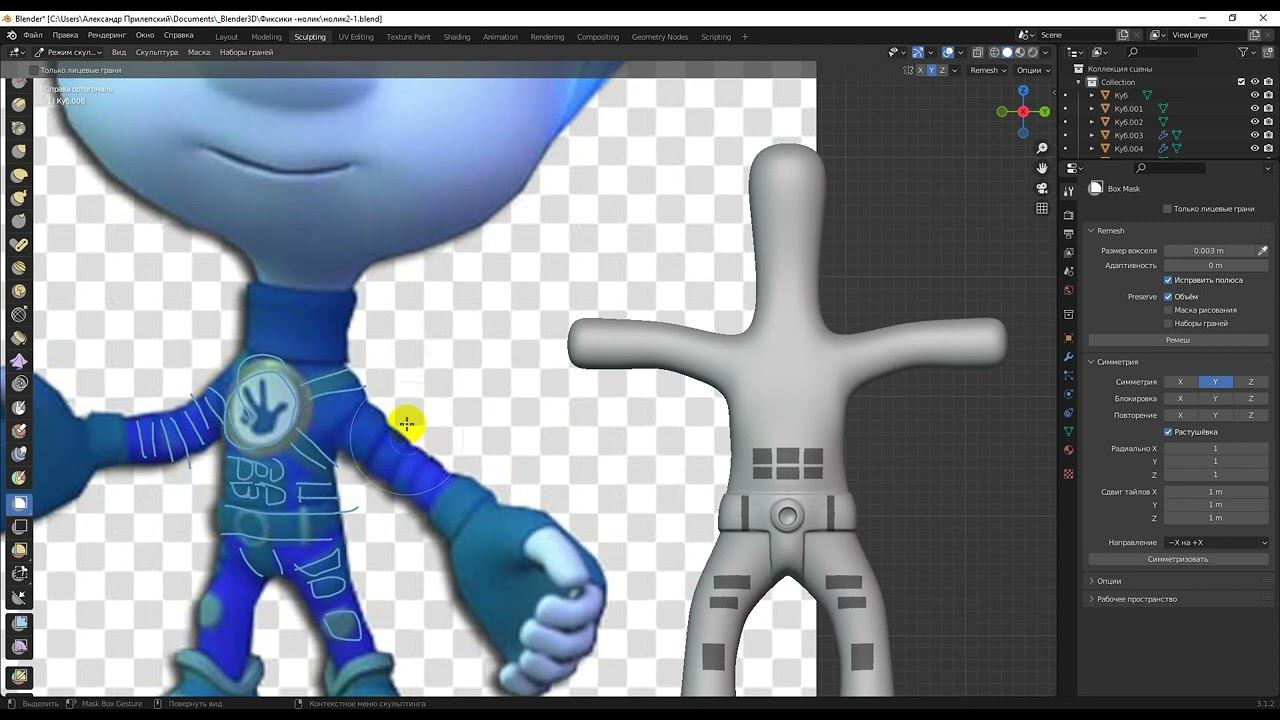Open the Object Data green triangle tab
This screenshot has height=720, width=1280.
coord(1069,431)
